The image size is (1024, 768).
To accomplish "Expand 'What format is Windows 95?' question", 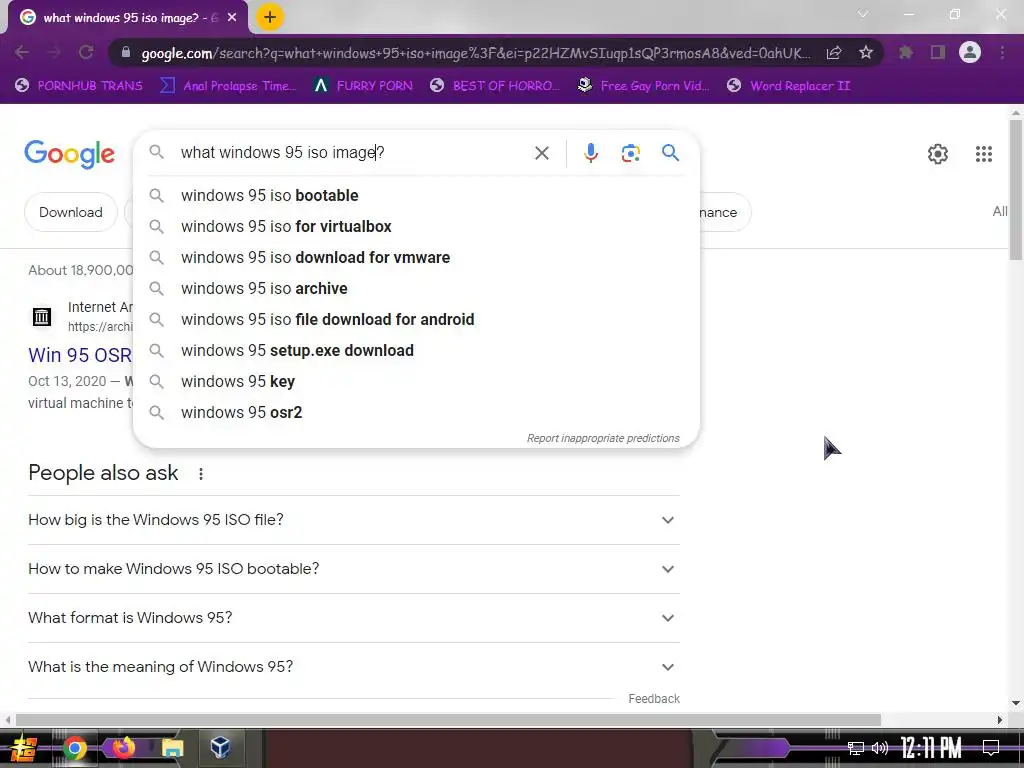I will click(354, 618).
